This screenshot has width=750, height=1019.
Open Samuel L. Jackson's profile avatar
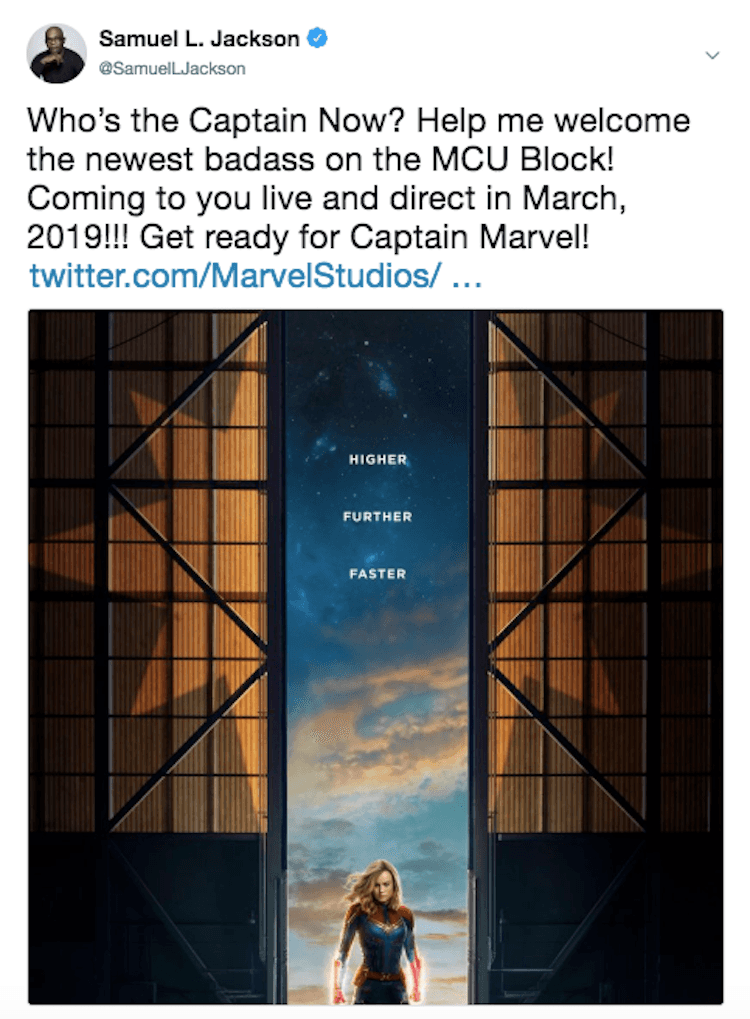pos(57,53)
